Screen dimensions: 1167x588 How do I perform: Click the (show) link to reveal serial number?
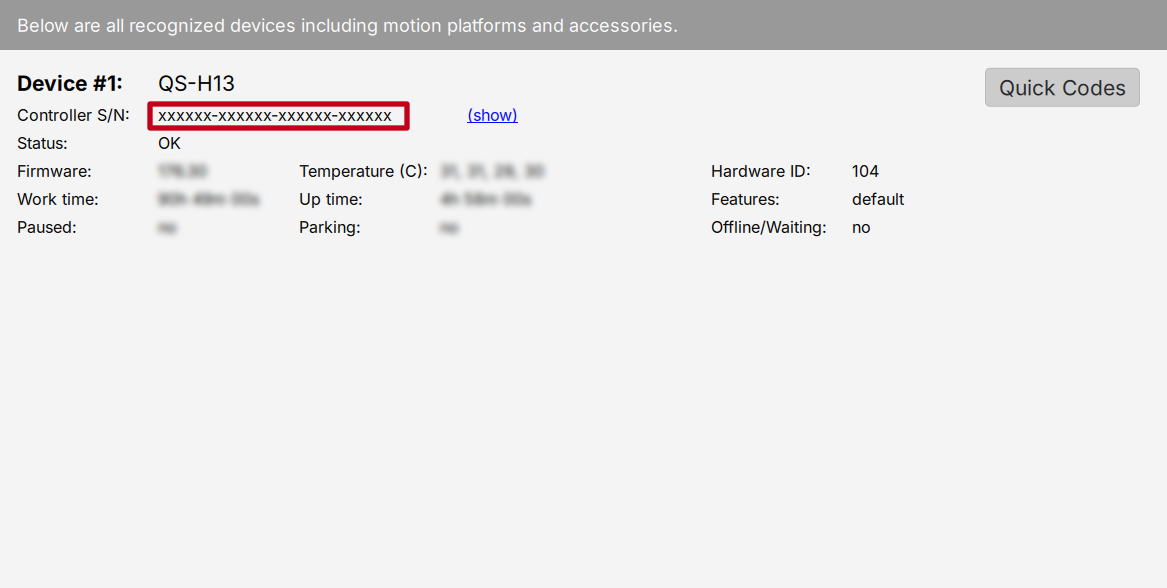point(491,115)
